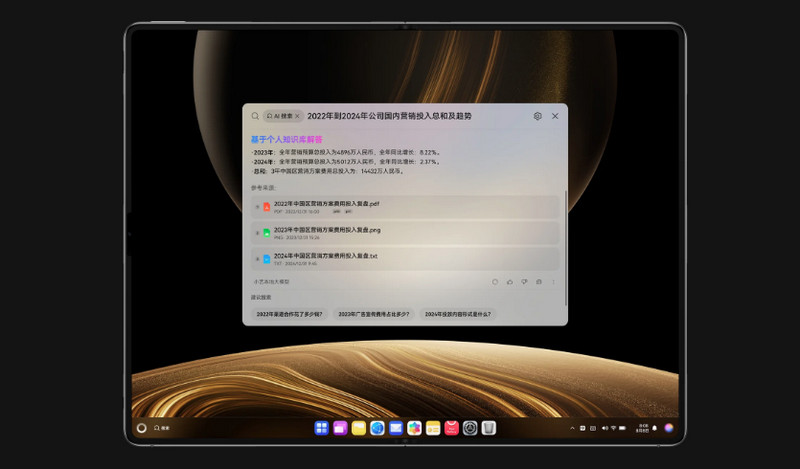Copy the answer with the copy icon
This screenshot has width=800, height=469.
click(539, 282)
